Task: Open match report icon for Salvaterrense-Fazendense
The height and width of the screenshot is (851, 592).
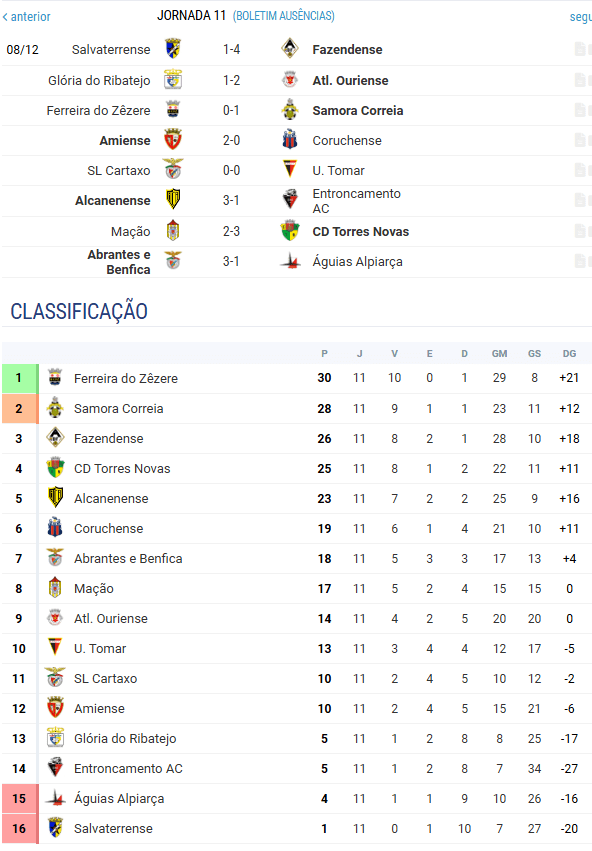Action: (x=581, y=49)
